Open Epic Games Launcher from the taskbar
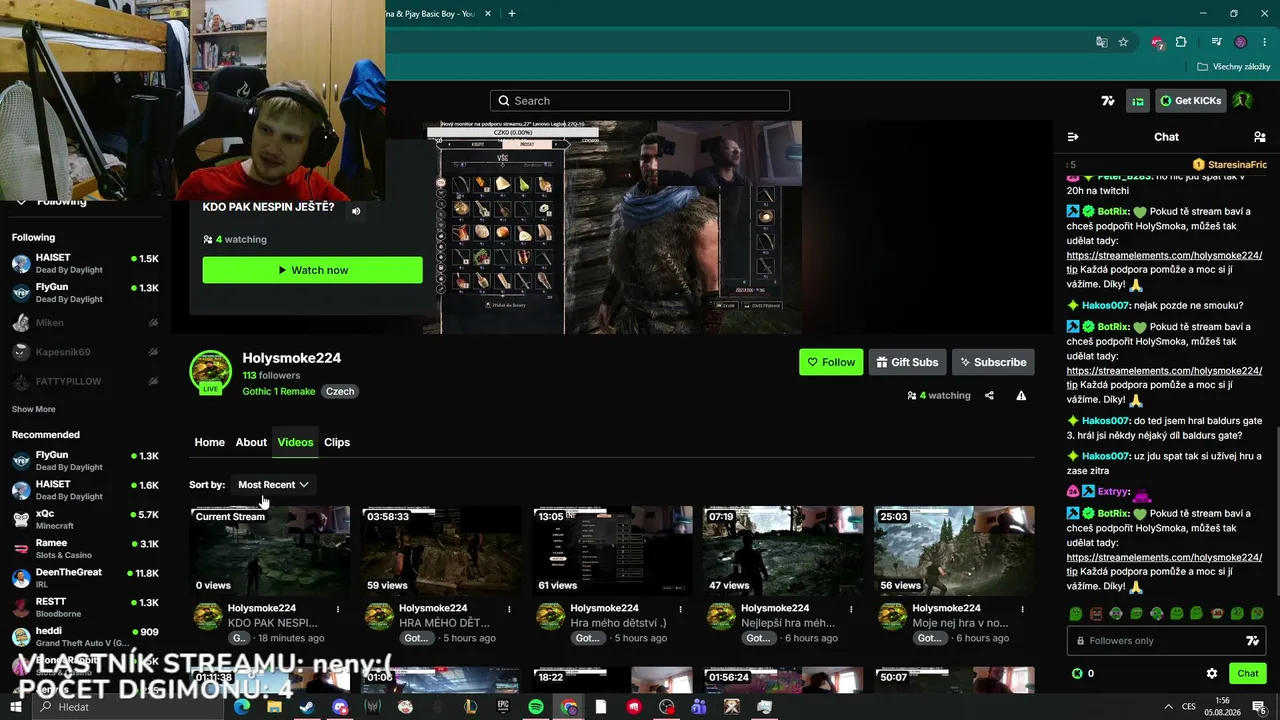This screenshot has width=1280, height=720. pyautogui.click(x=503, y=707)
